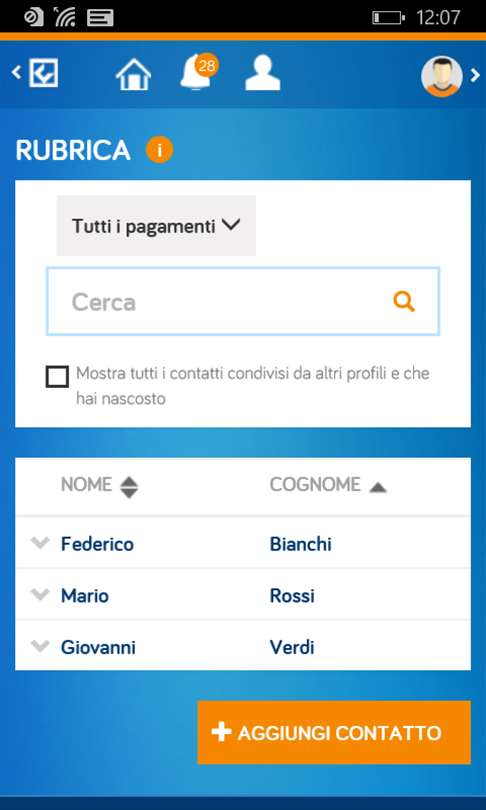This screenshot has width=486, height=810.
Task: Open notifications bell with 28 badge
Action: pos(198,71)
